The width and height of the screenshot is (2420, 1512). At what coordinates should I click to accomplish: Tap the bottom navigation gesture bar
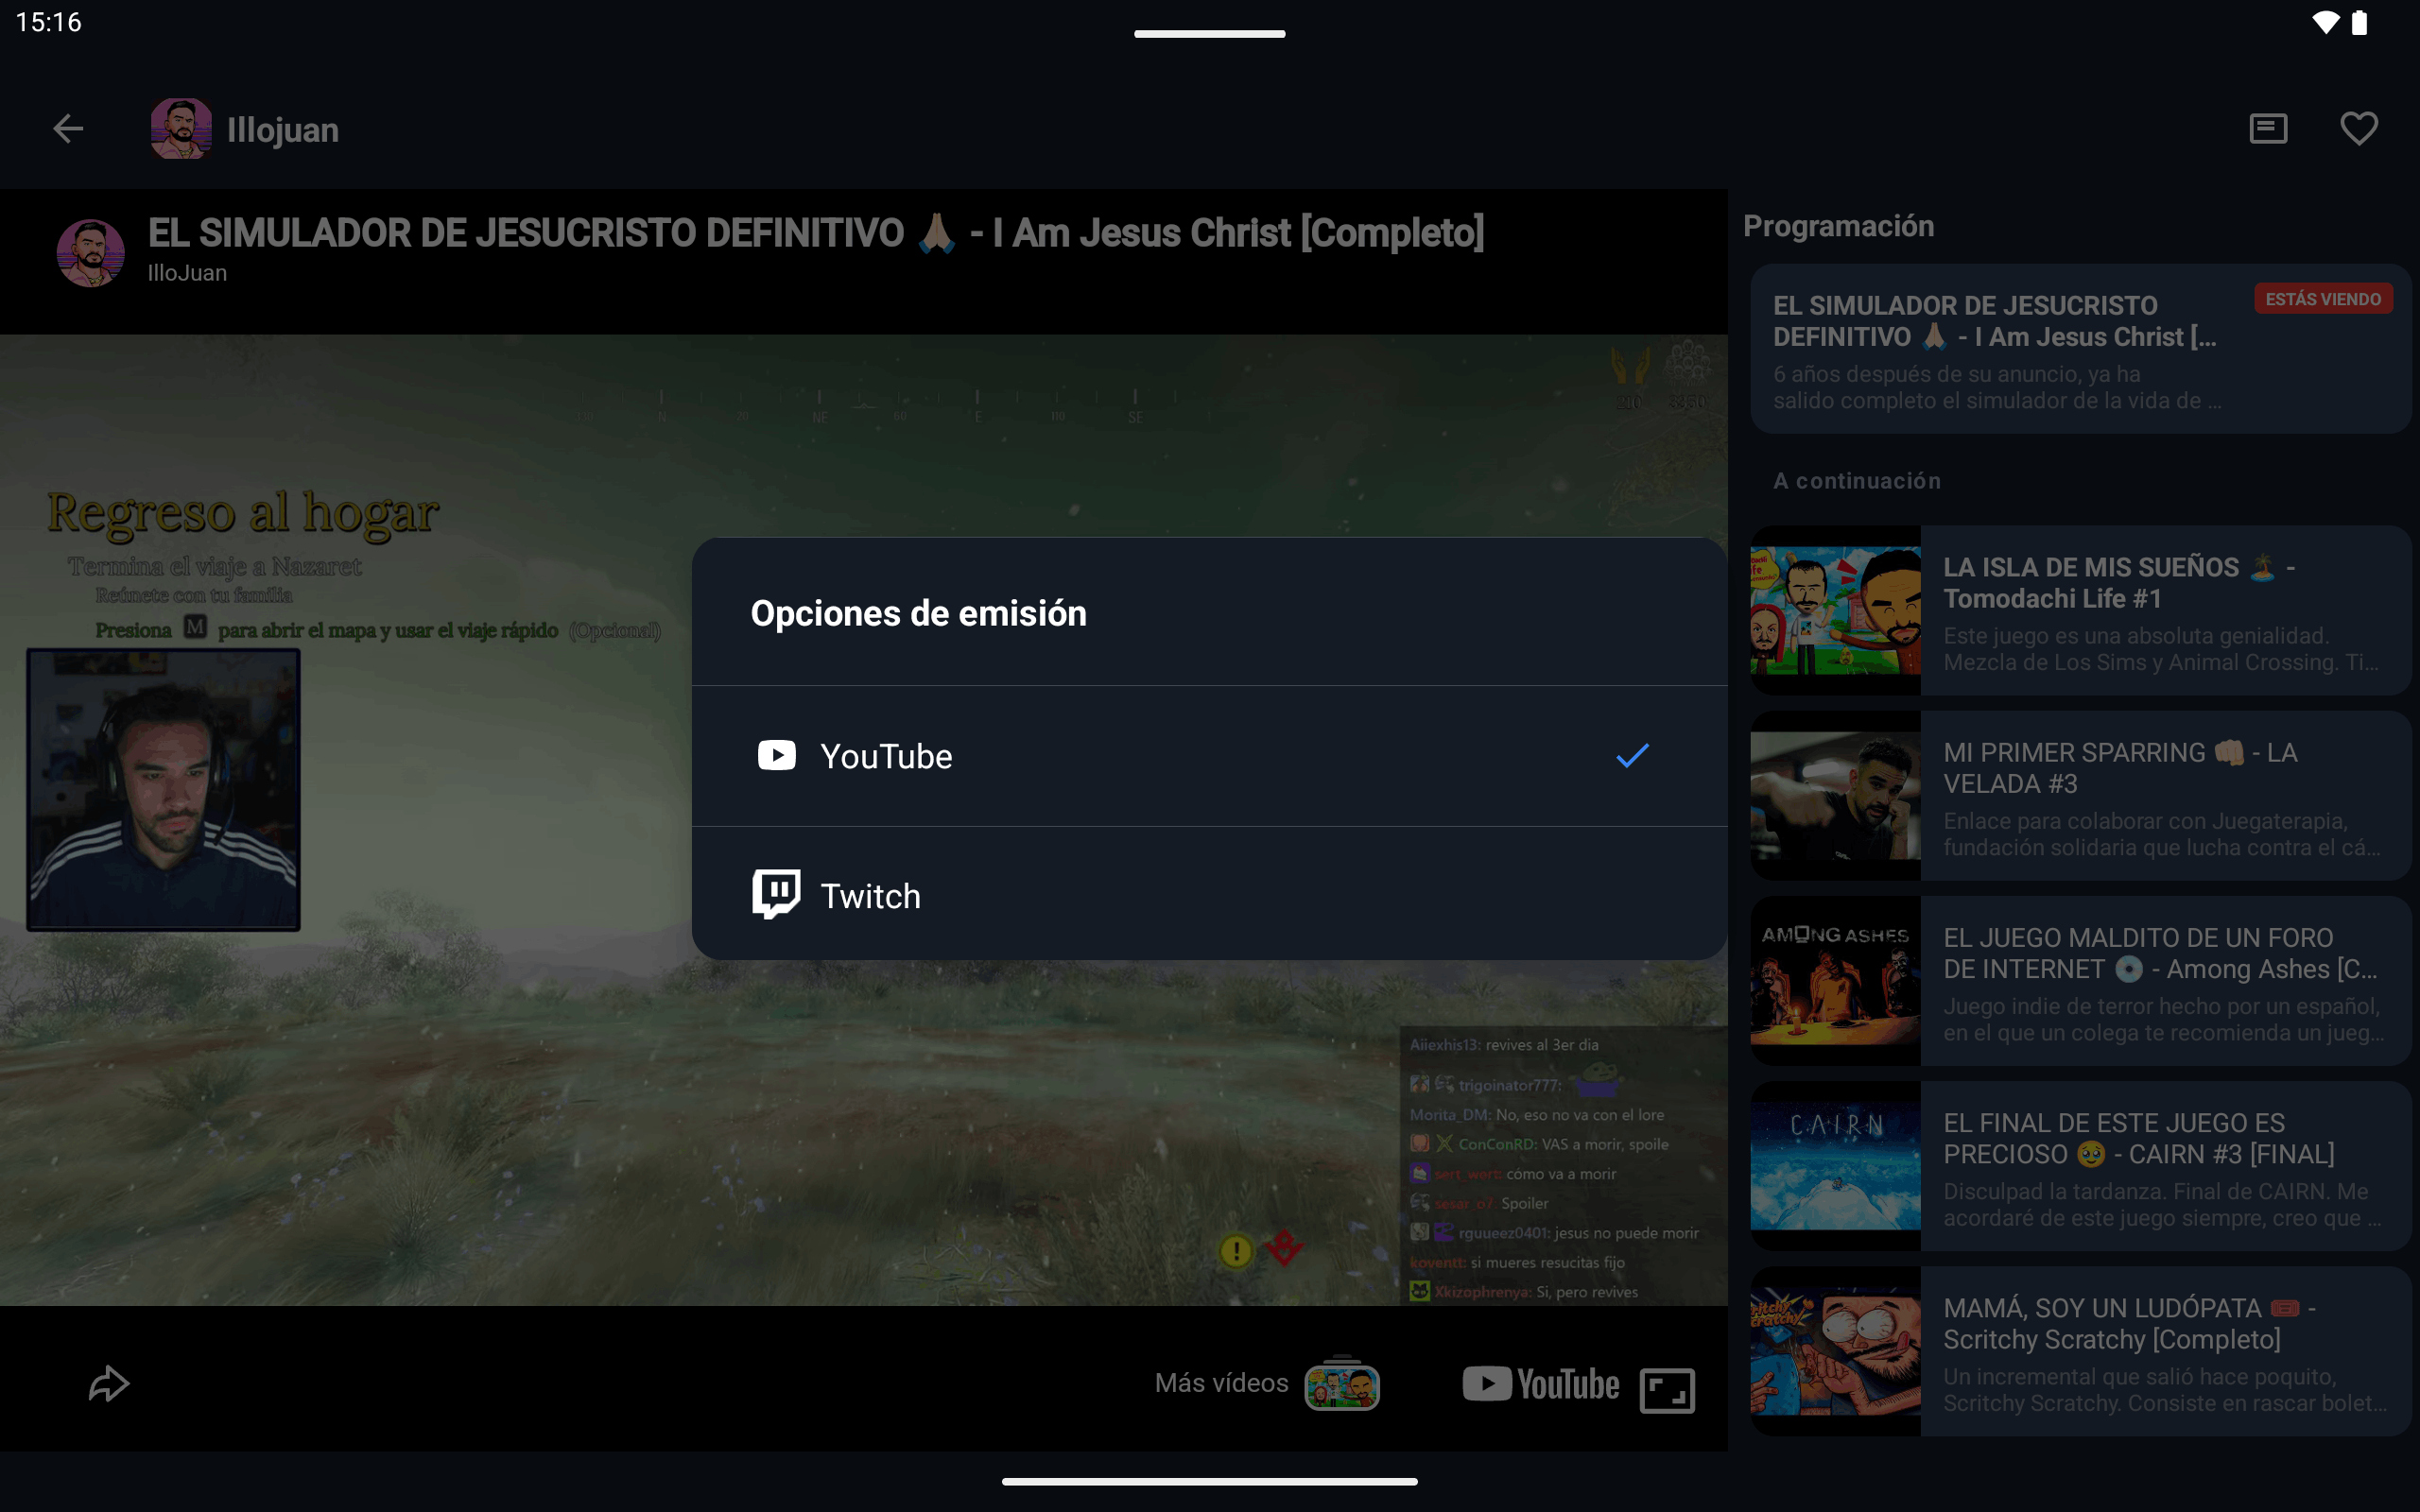click(x=1209, y=1481)
